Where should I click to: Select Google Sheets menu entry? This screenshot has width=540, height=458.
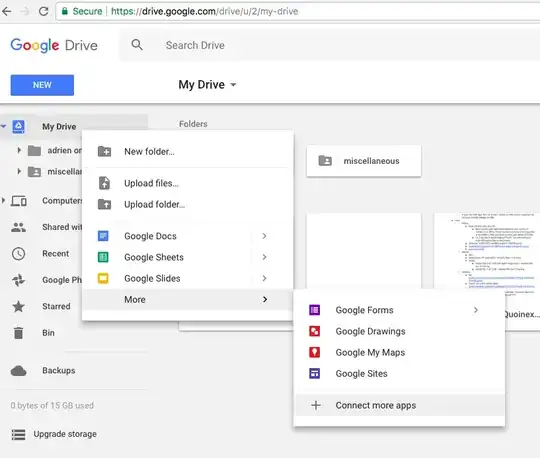[188, 257]
